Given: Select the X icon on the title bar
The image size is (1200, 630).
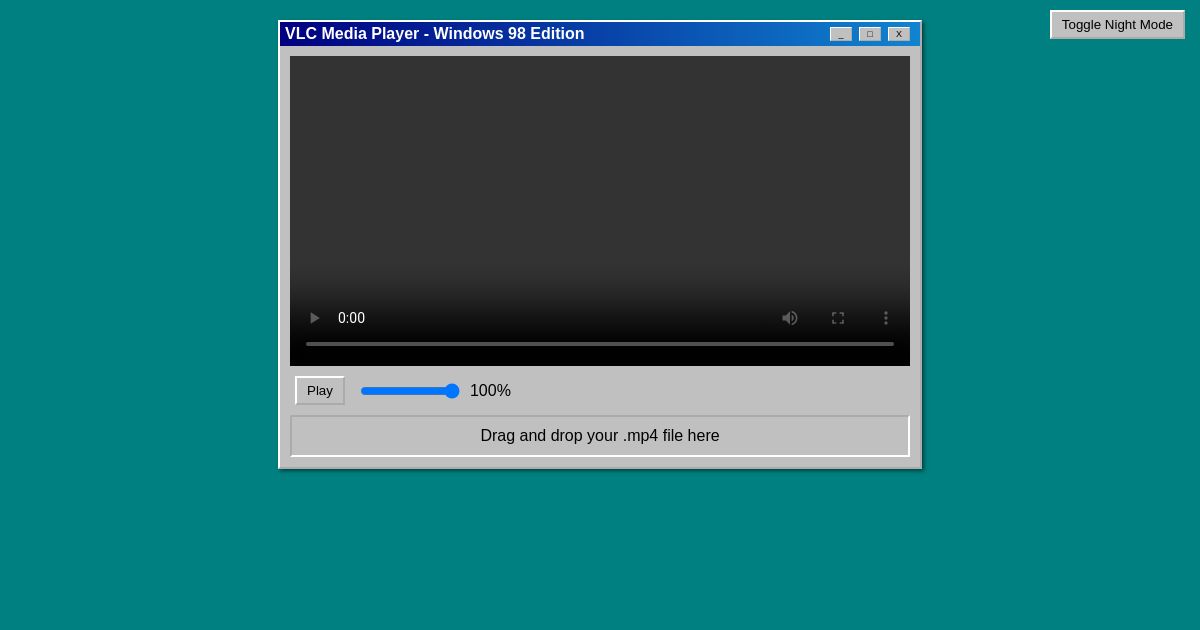Looking at the screenshot, I should [x=898, y=33].
